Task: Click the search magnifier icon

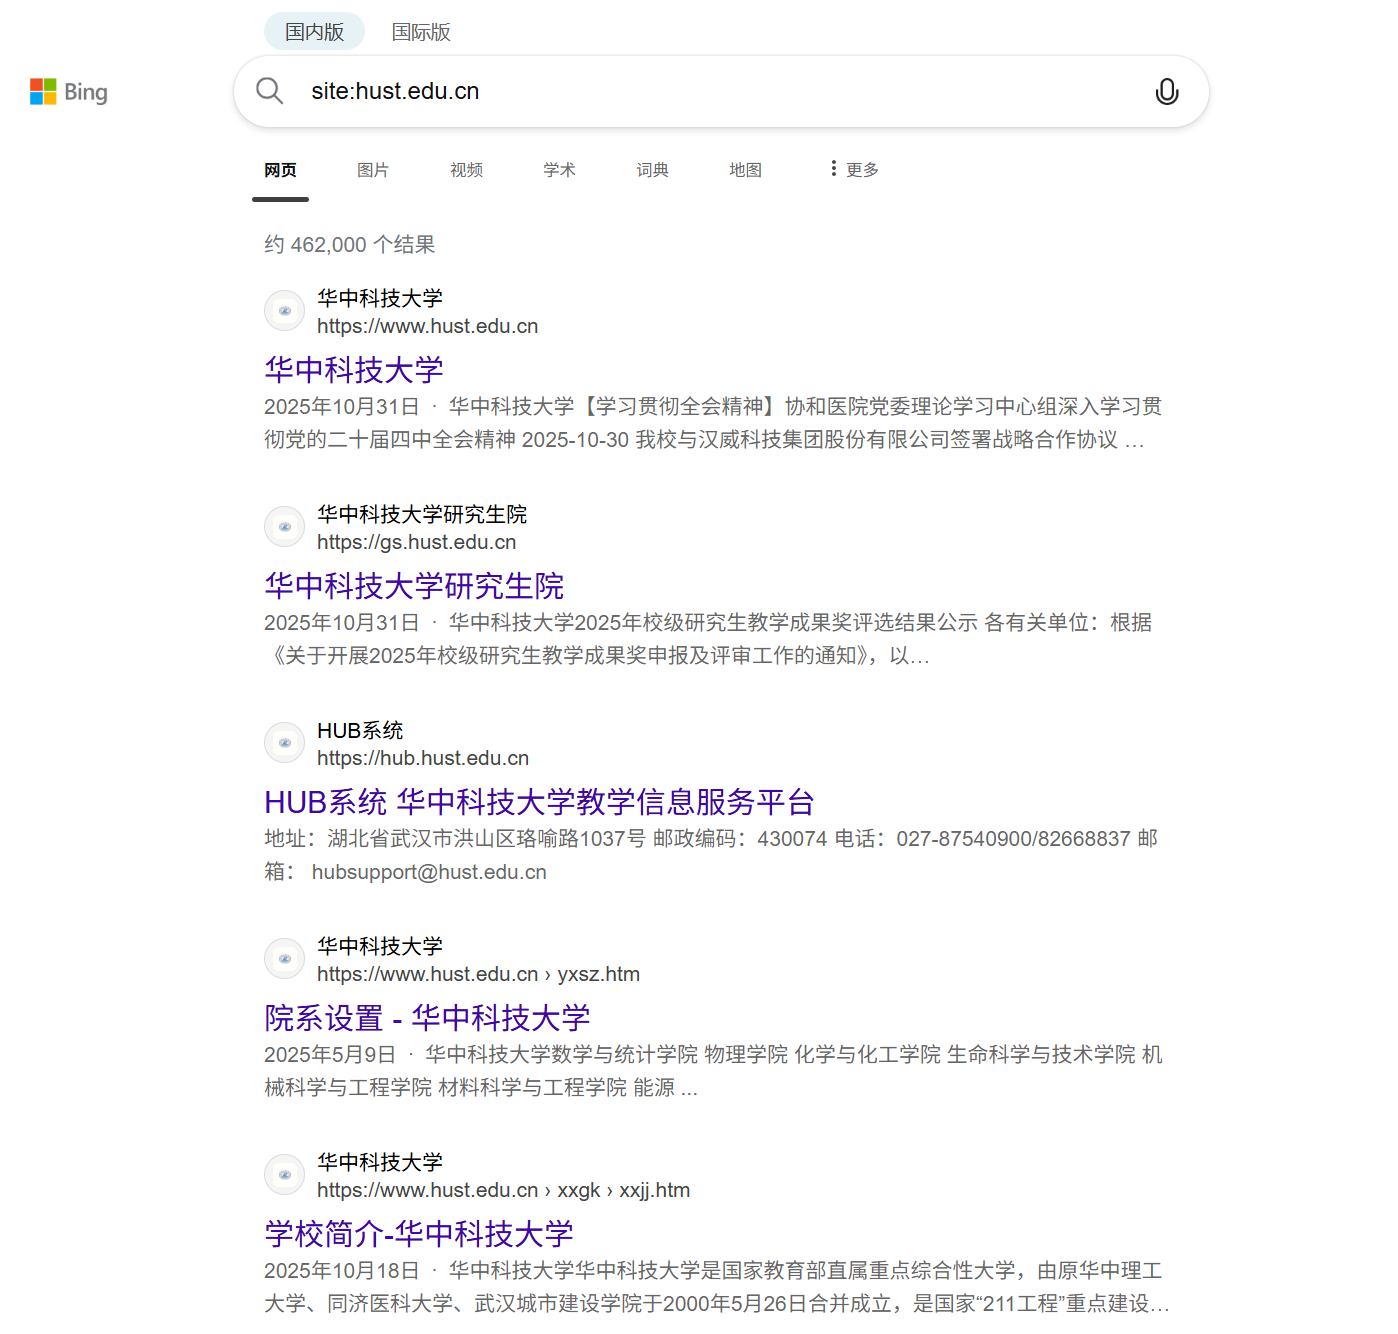Action: click(269, 91)
